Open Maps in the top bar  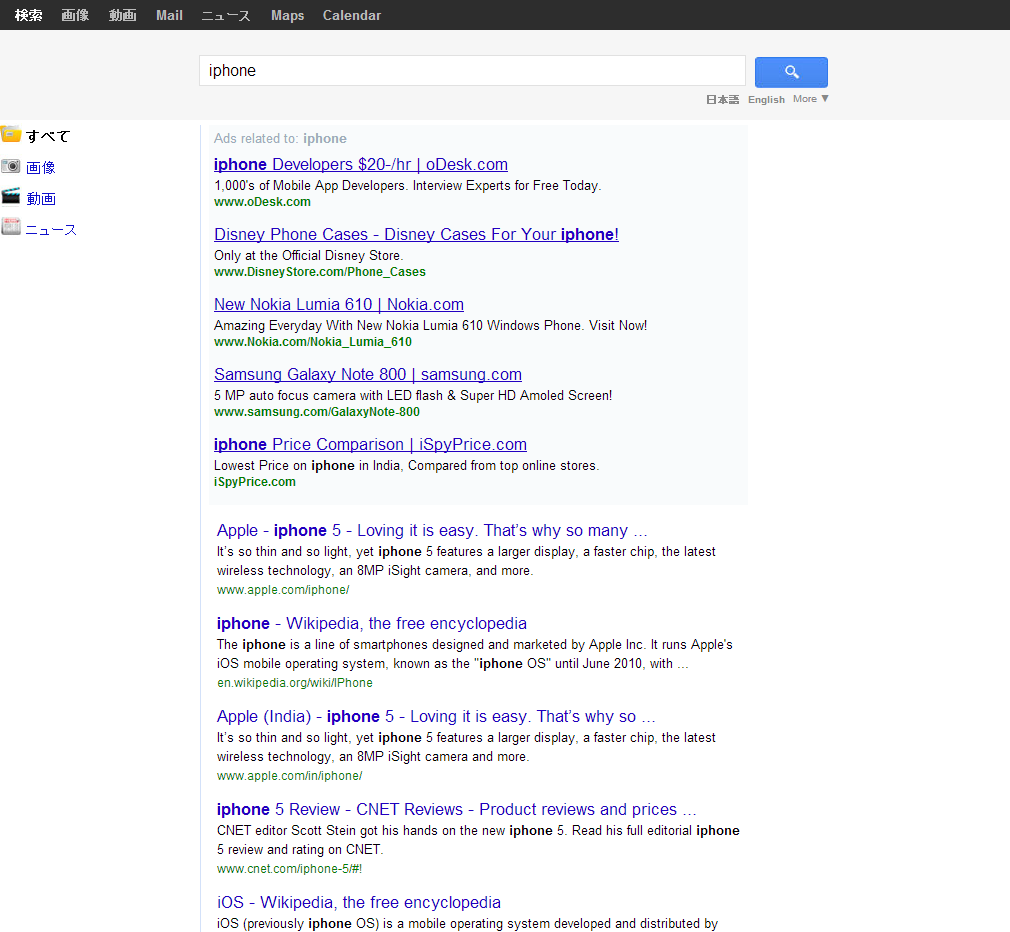pos(287,15)
